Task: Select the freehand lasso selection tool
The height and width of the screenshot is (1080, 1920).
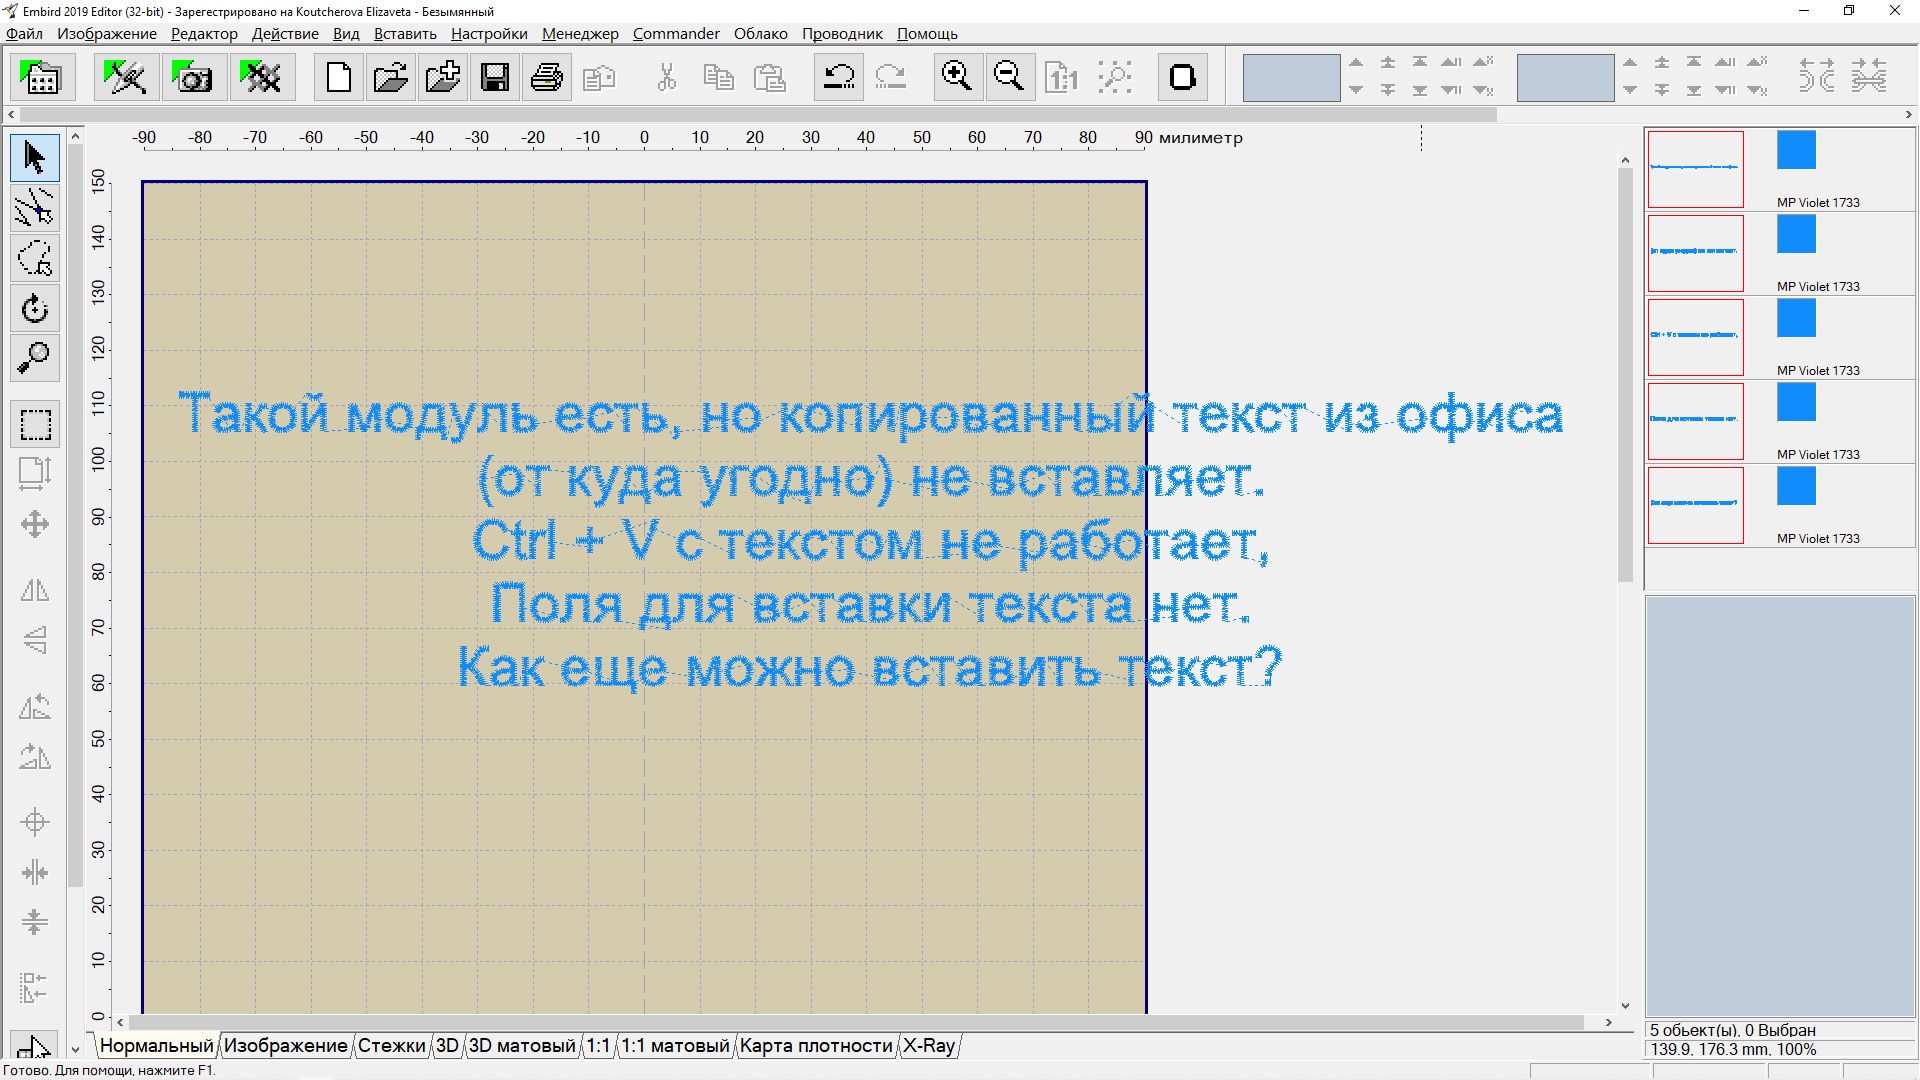Action: pyautogui.click(x=35, y=258)
